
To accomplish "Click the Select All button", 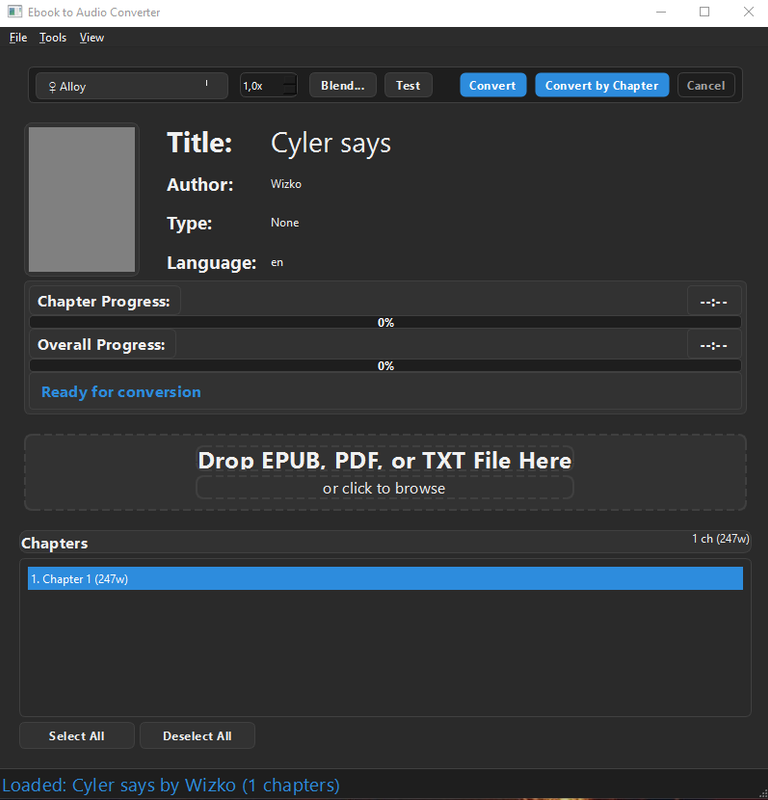I will tap(77, 736).
